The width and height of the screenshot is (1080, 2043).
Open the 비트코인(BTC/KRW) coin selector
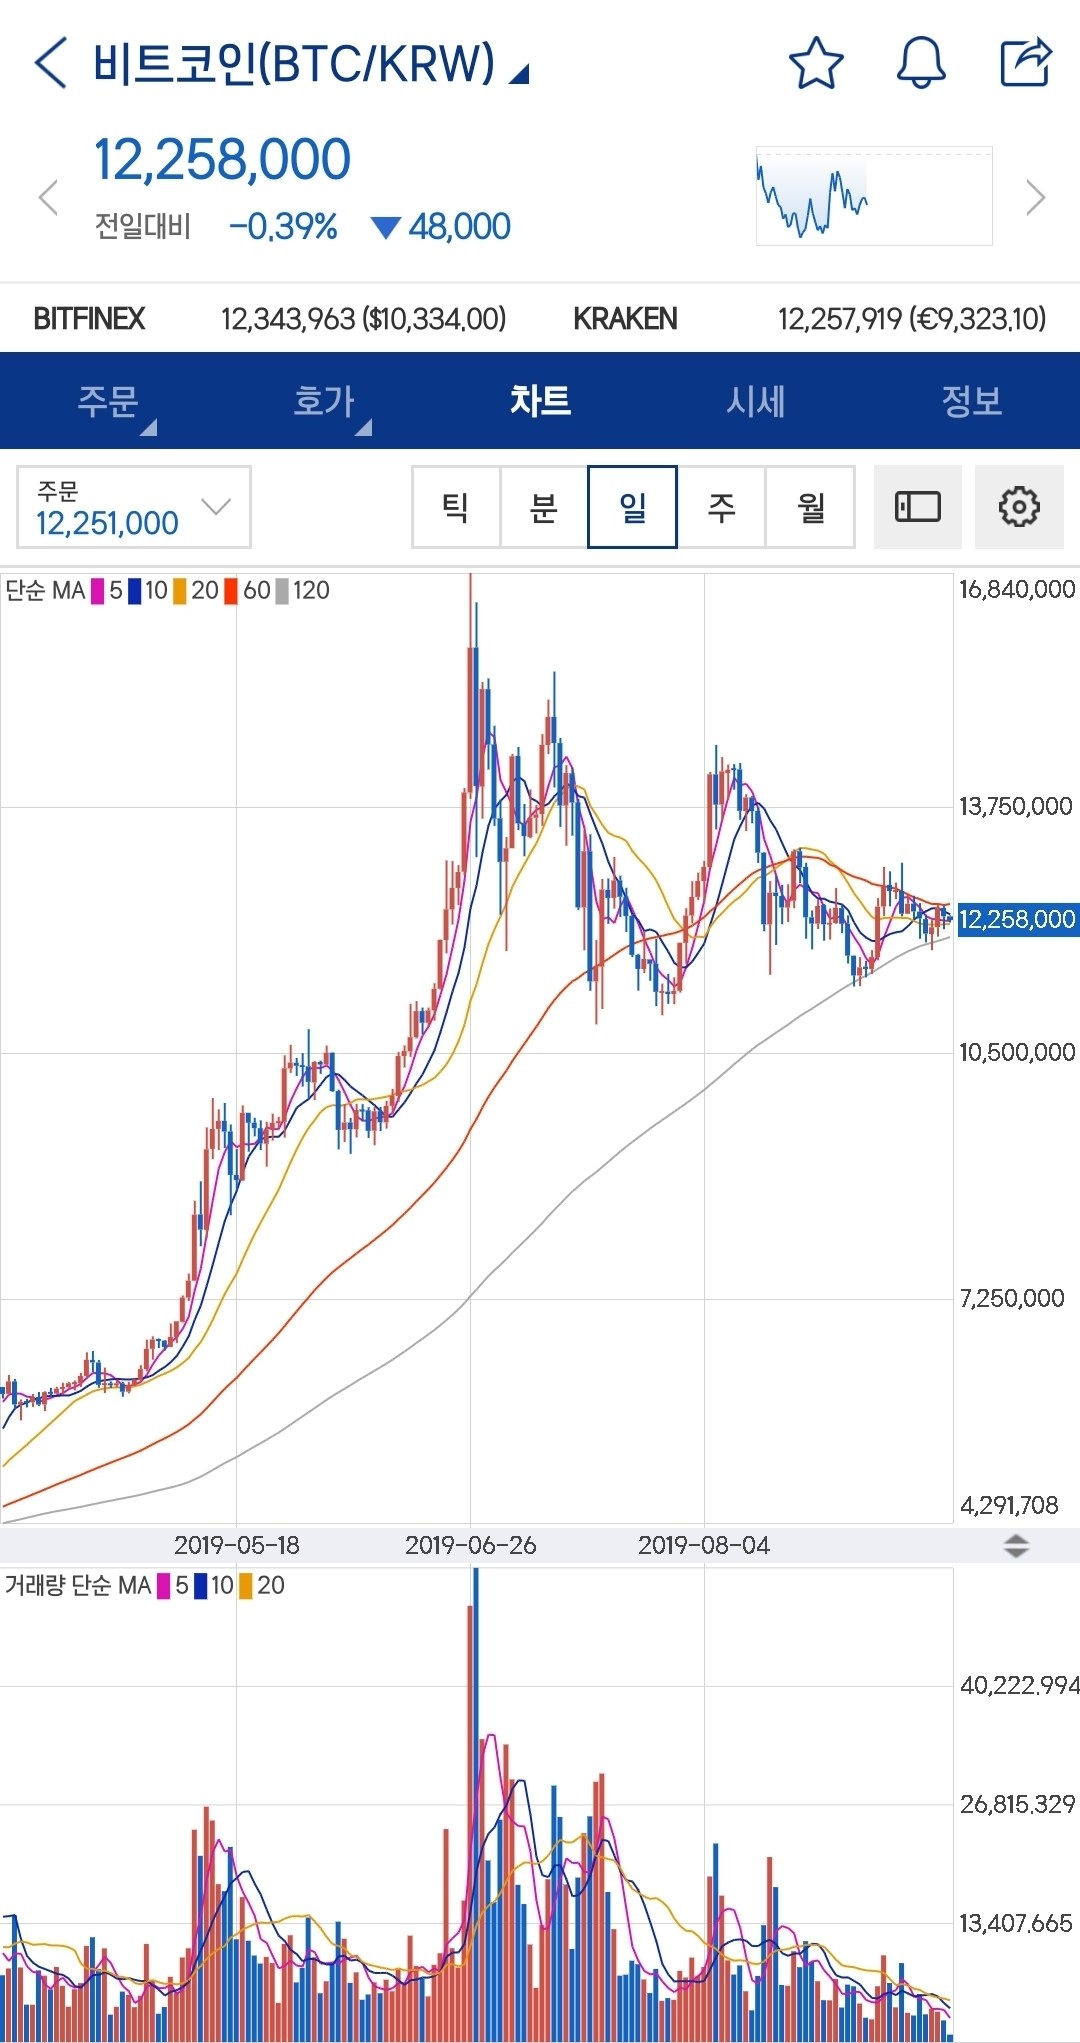point(310,65)
